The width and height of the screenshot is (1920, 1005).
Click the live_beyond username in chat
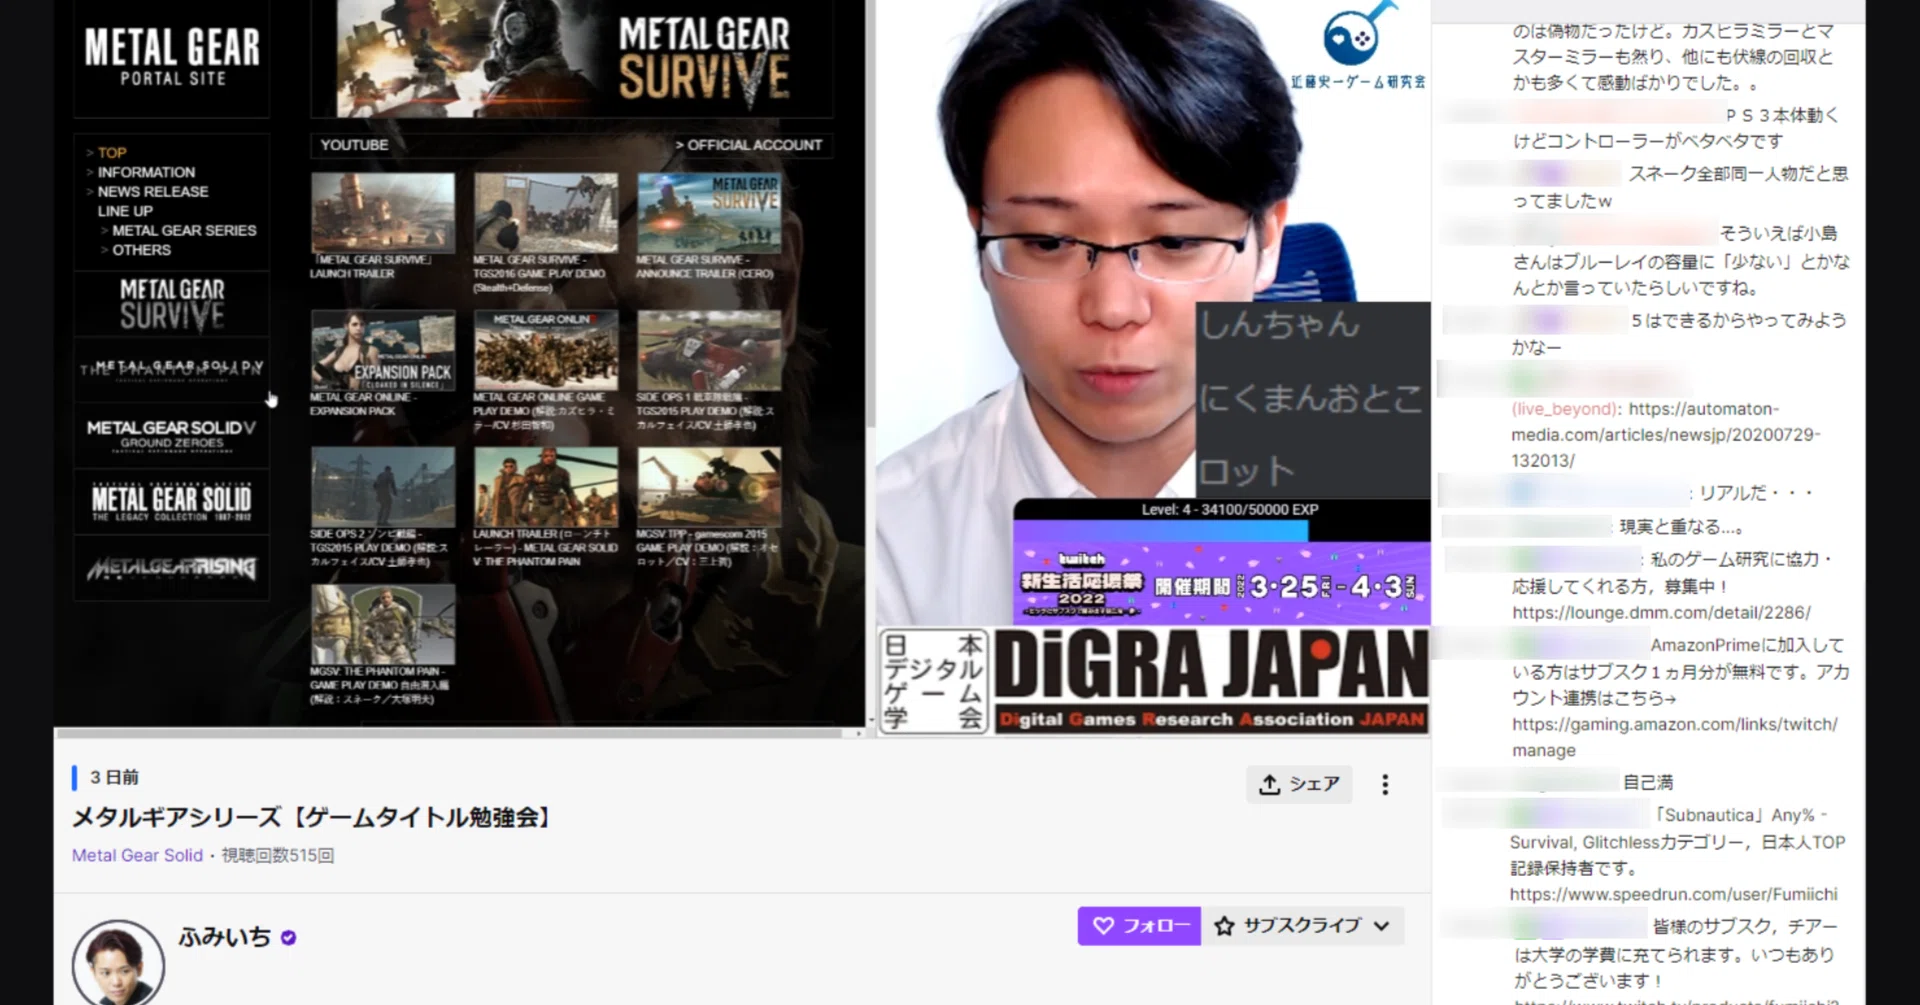click(x=1565, y=409)
